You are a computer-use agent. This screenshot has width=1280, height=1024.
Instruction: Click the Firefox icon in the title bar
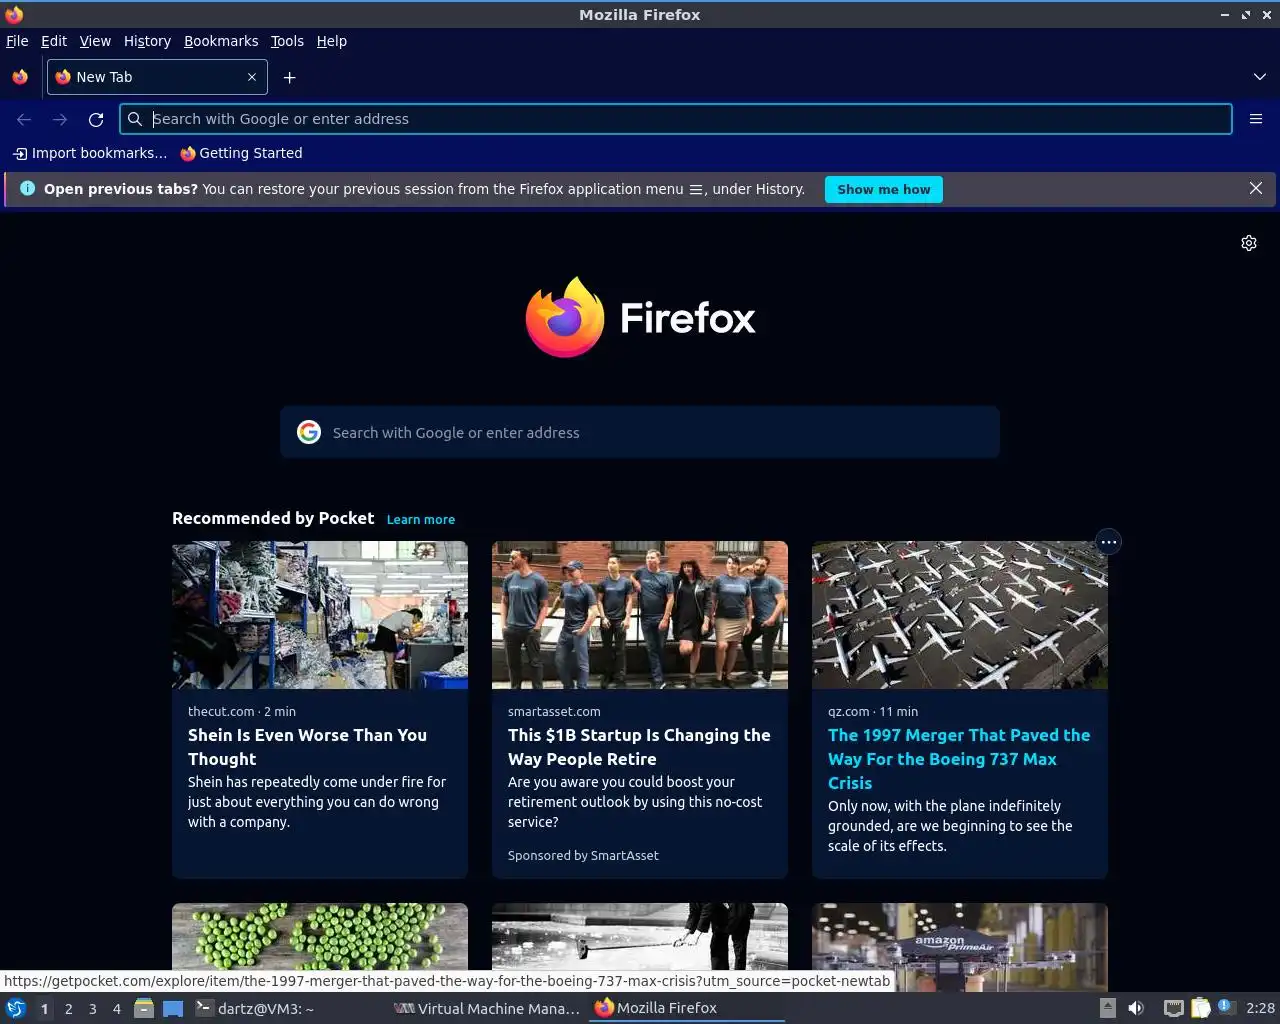coord(14,14)
